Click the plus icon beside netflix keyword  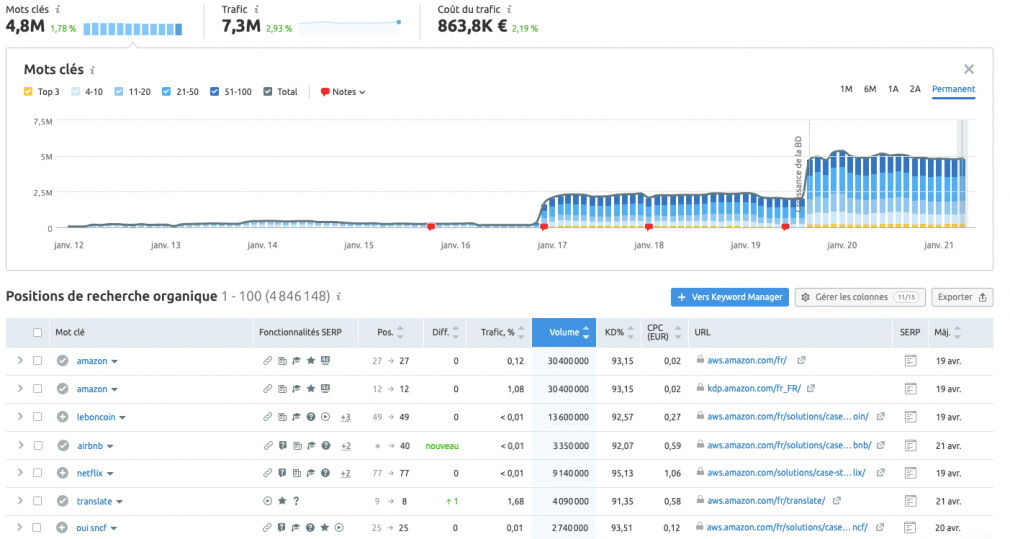pos(62,473)
